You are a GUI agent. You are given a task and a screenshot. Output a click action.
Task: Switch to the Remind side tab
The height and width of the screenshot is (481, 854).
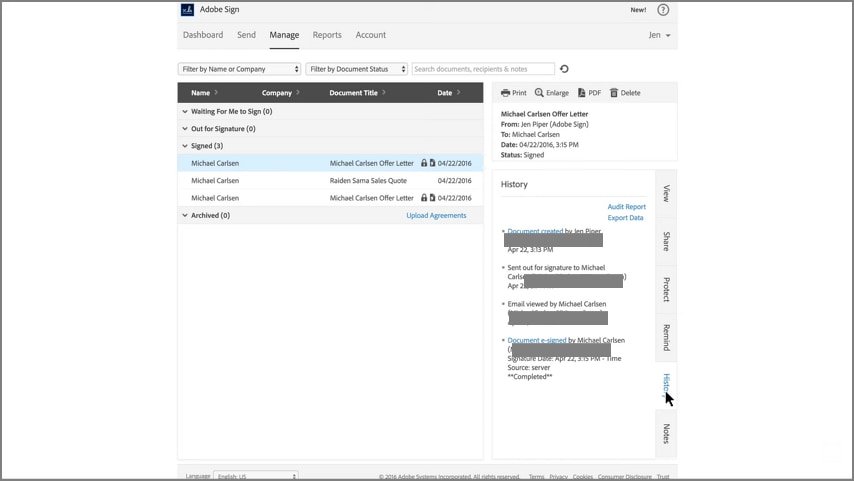click(x=666, y=337)
